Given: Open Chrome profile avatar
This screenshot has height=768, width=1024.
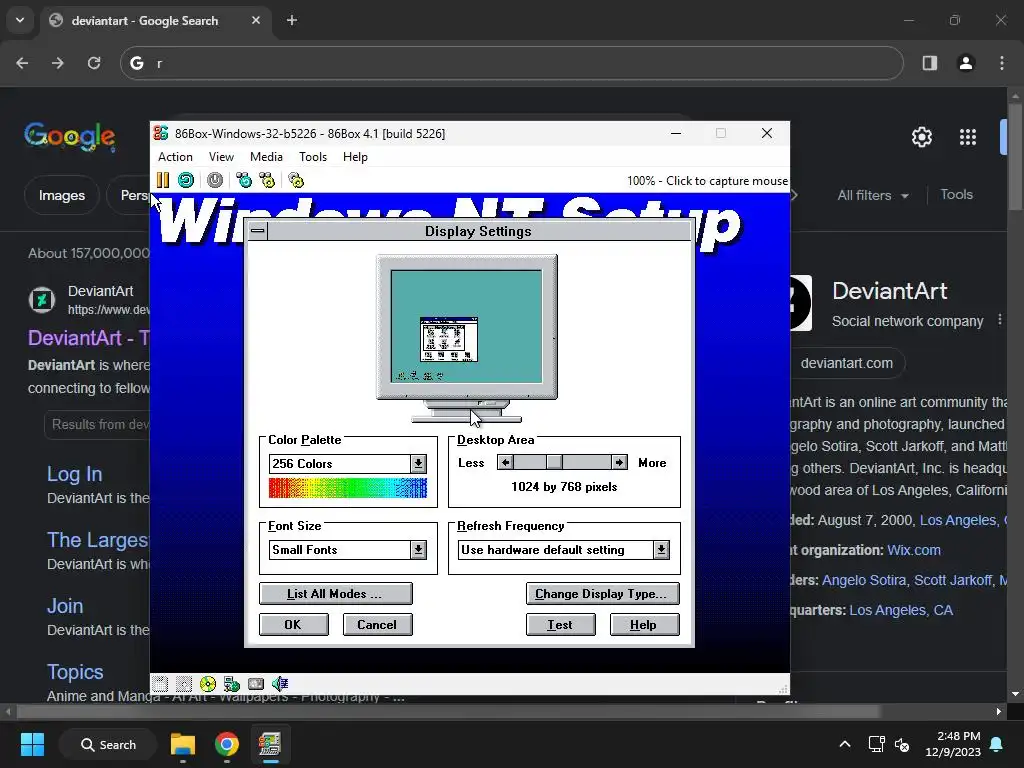Looking at the screenshot, I should tap(966, 63).
